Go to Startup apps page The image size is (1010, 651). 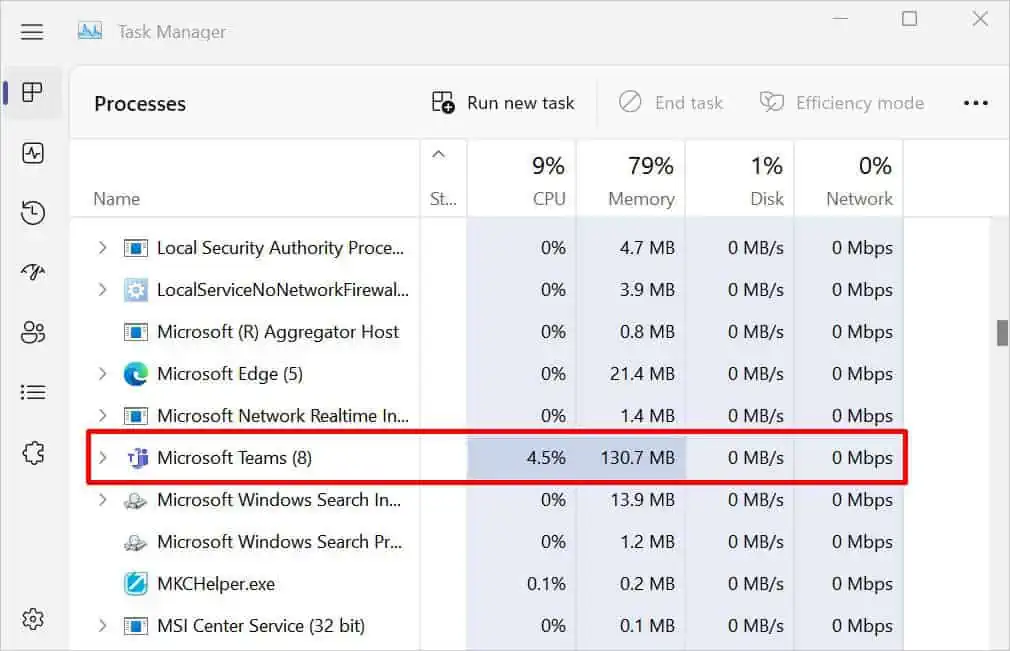click(33, 273)
